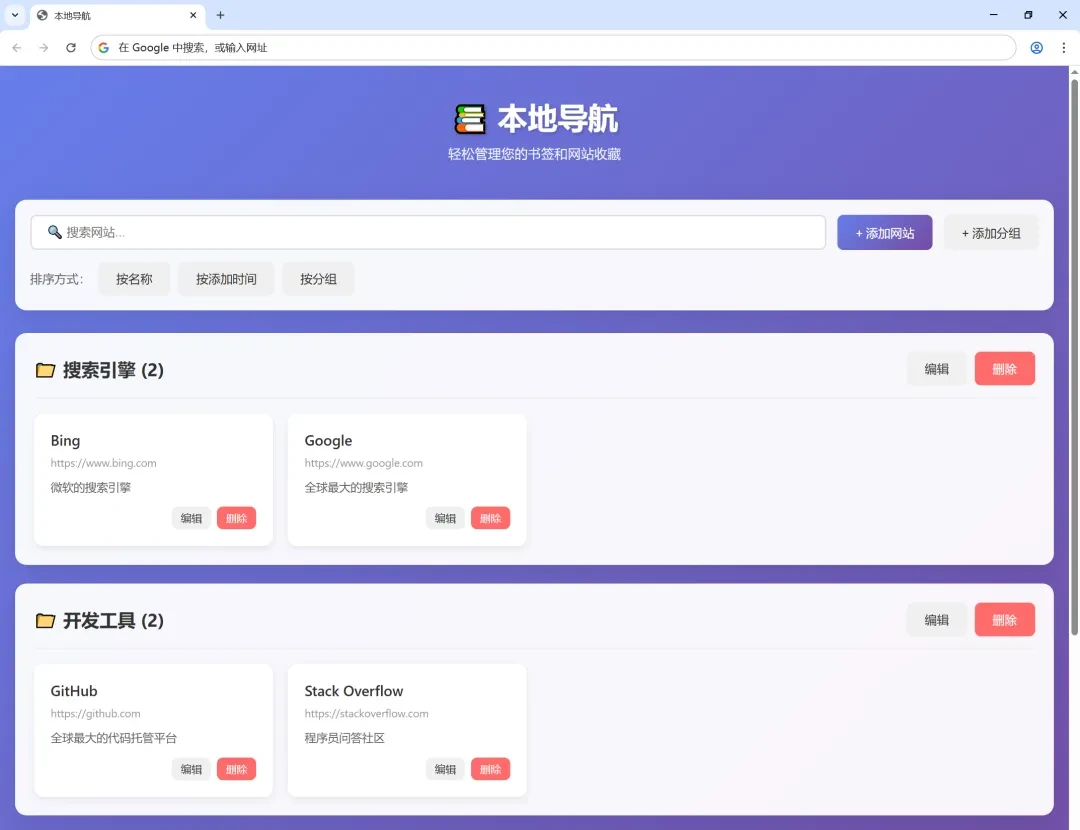Click the 全球最大的搜索引擎 description
The height and width of the screenshot is (830, 1080).
tap(356, 488)
